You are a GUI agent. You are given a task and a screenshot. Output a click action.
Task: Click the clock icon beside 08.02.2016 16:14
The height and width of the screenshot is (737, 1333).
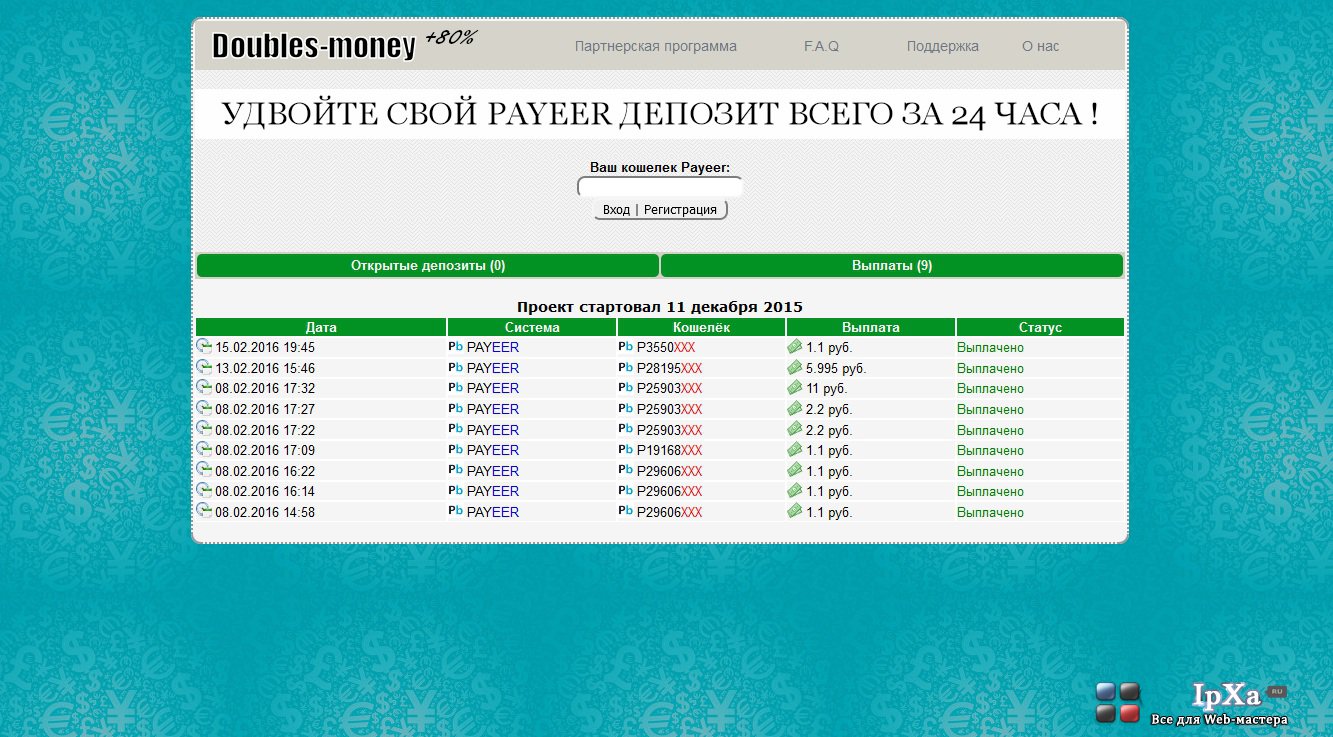pos(204,490)
